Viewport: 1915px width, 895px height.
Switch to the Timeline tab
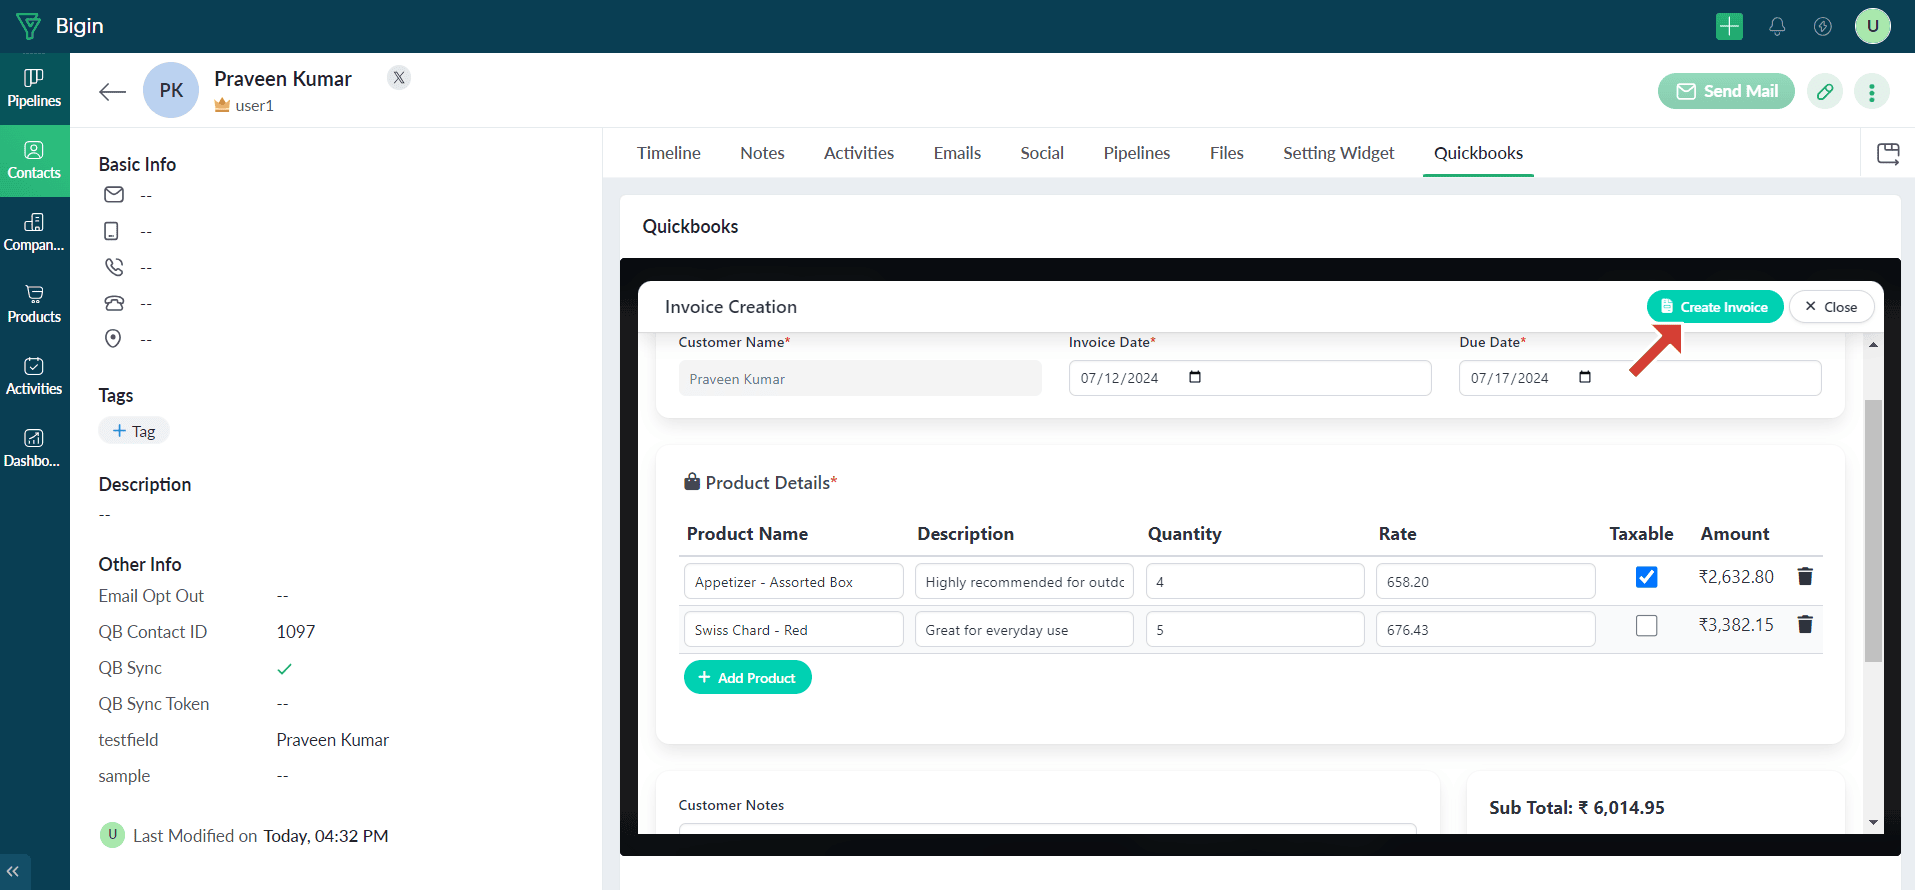[x=668, y=153]
